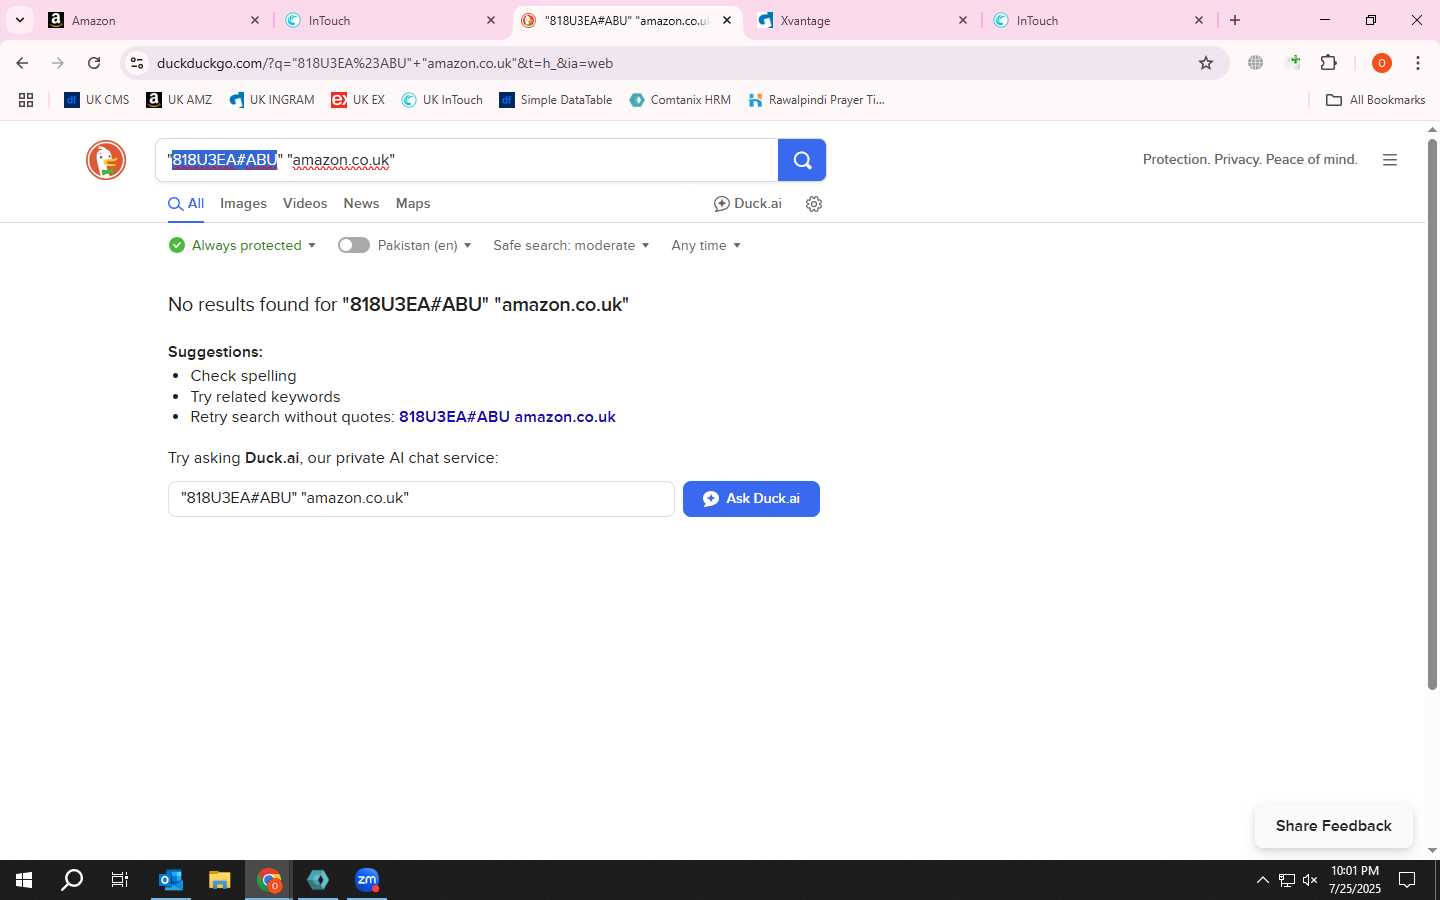1440x900 pixels.
Task: Switch to News results tab
Action: [361, 204]
